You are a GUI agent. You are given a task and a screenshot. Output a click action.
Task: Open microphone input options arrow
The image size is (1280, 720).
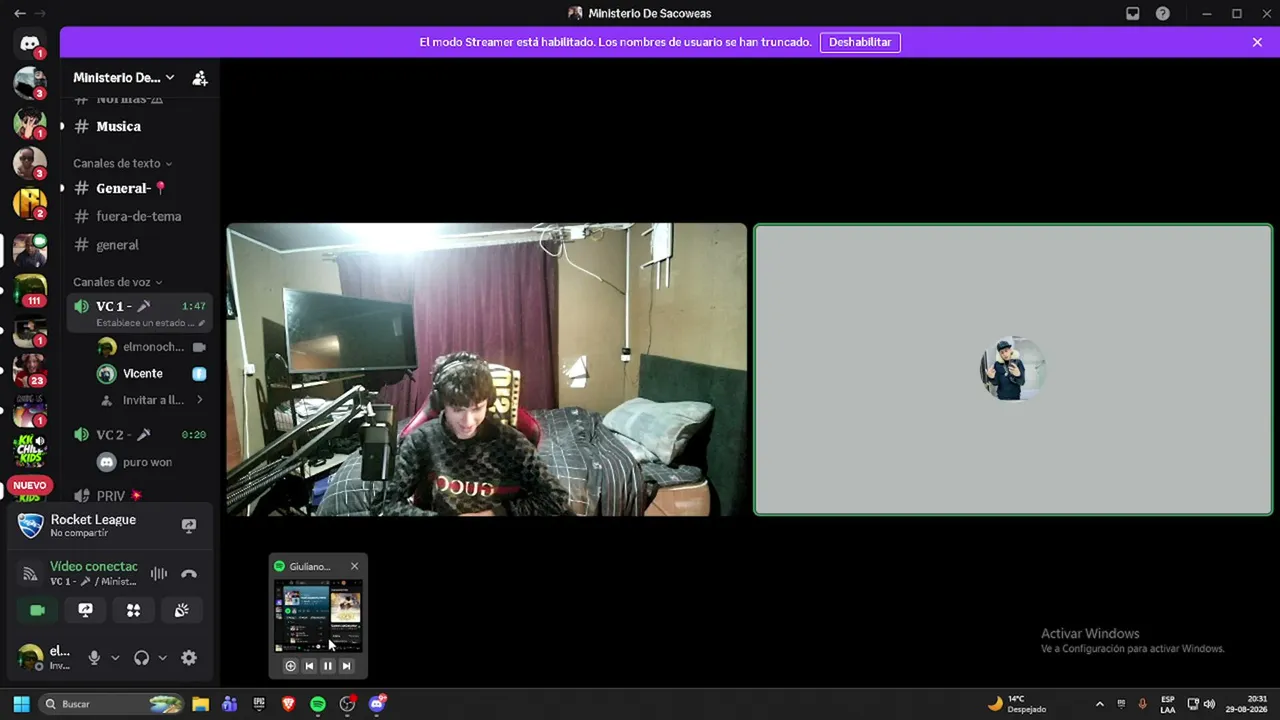[x=115, y=657]
